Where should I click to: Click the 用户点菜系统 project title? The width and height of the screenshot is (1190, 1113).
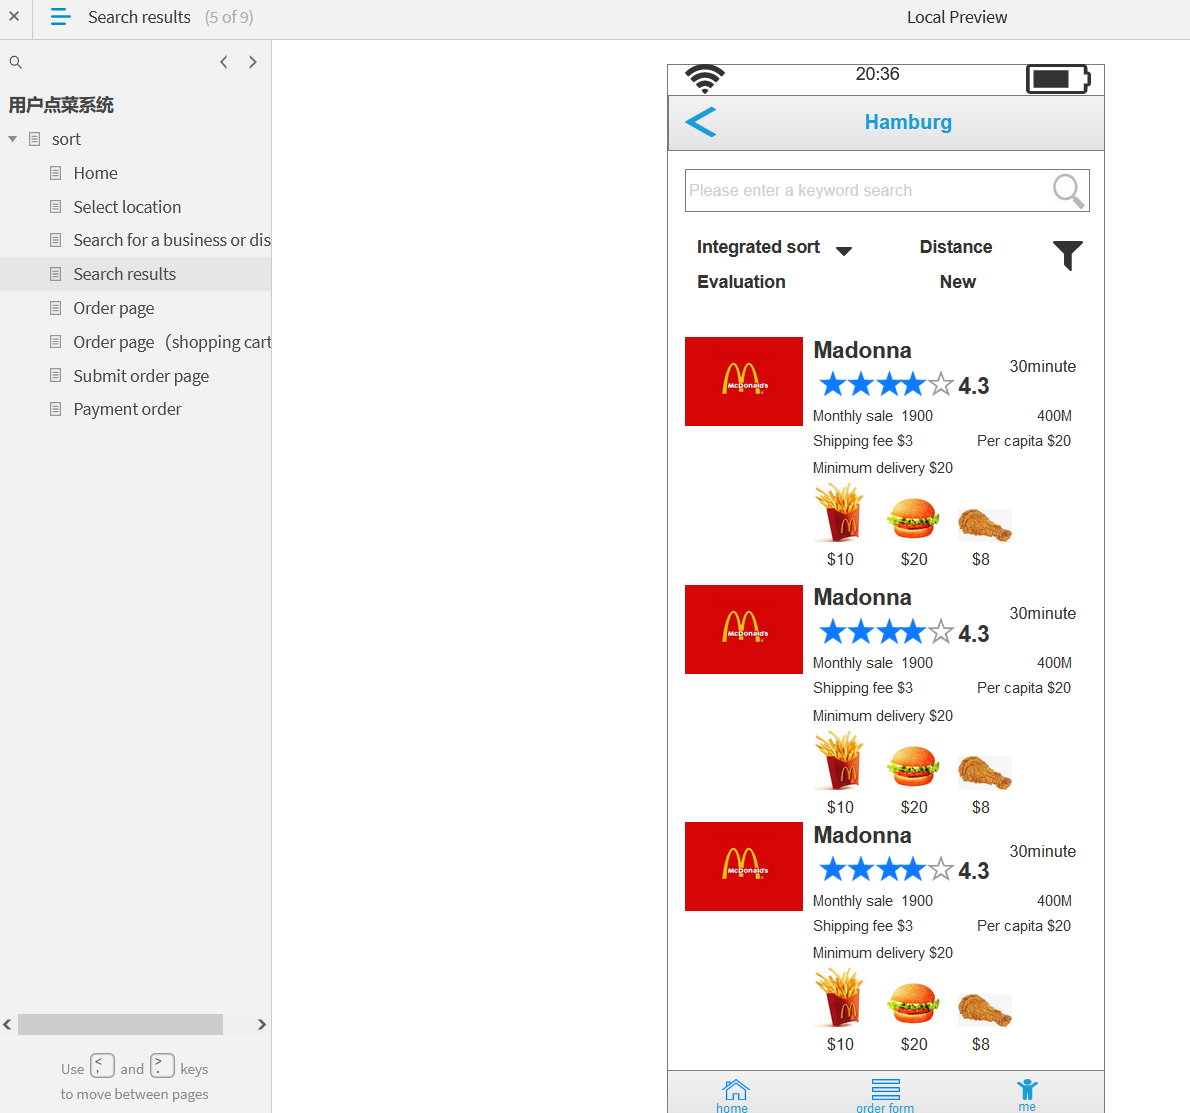point(61,105)
